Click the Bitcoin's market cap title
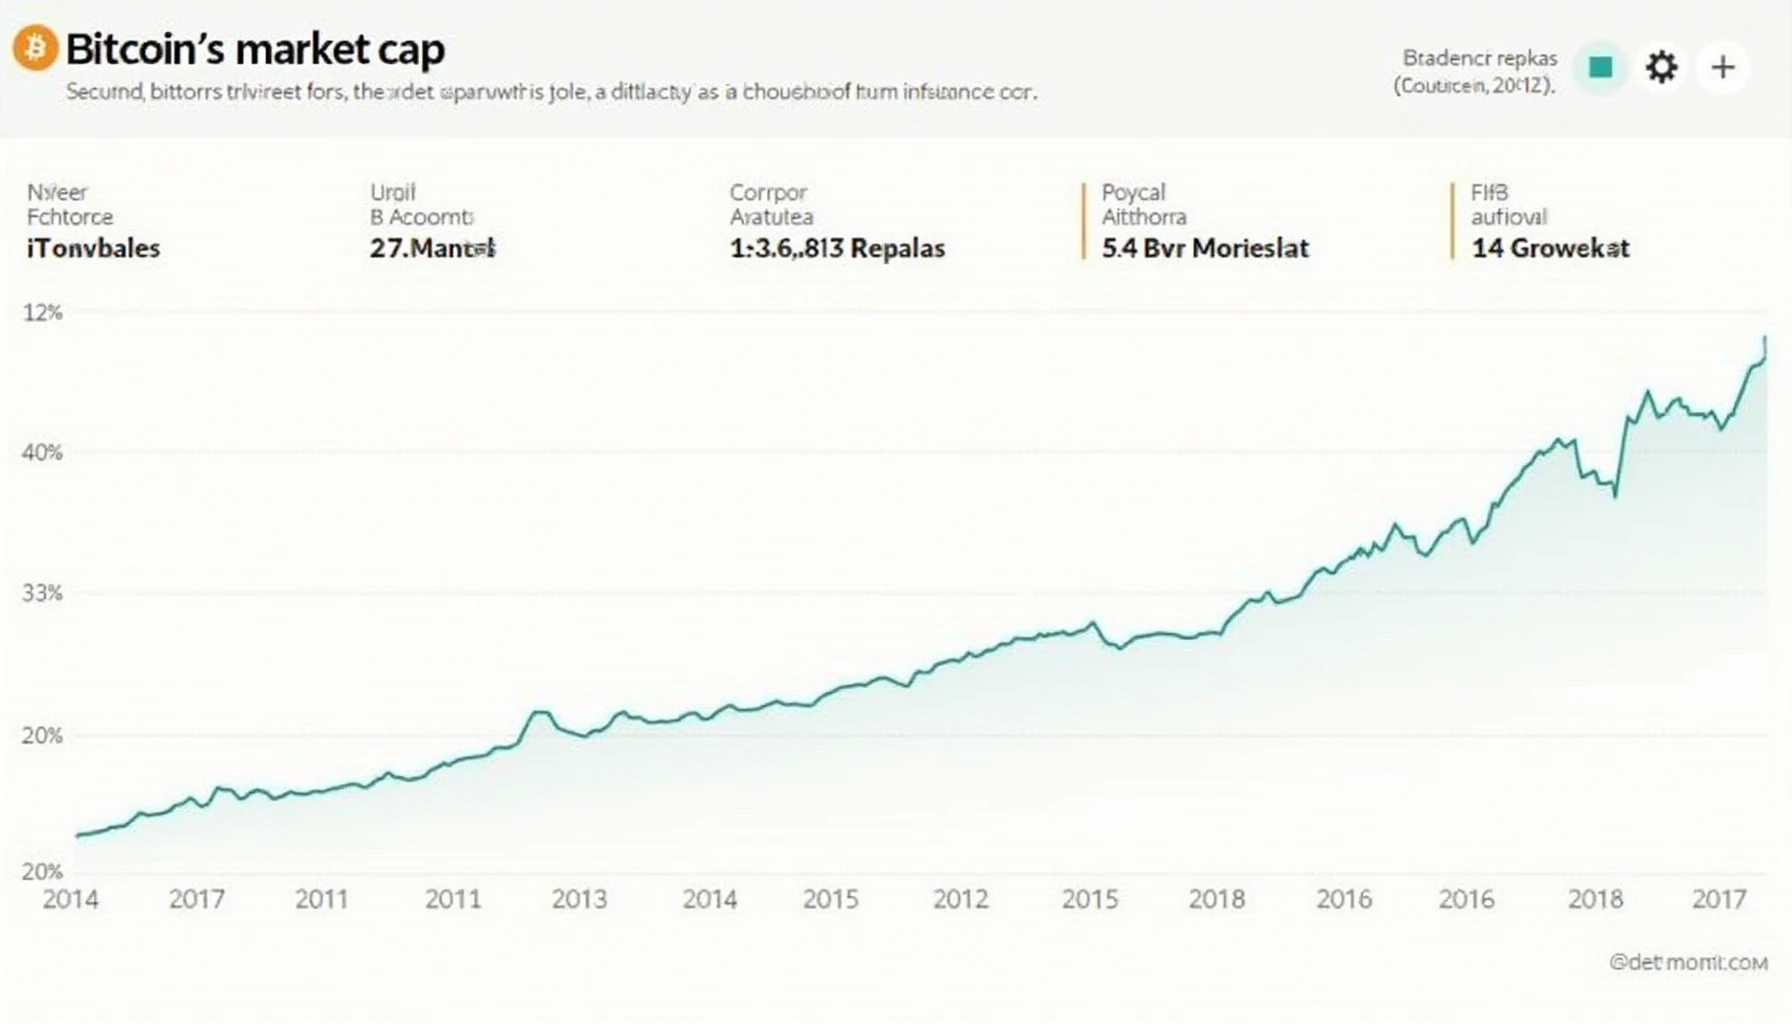The height and width of the screenshot is (1024, 1792). tap(255, 48)
